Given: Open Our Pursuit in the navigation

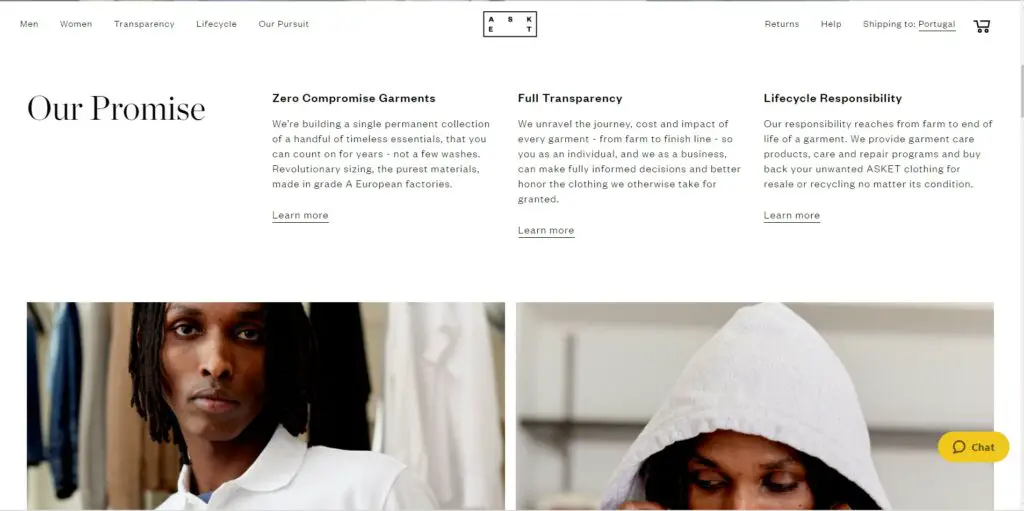Looking at the screenshot, I should [283, 24].
